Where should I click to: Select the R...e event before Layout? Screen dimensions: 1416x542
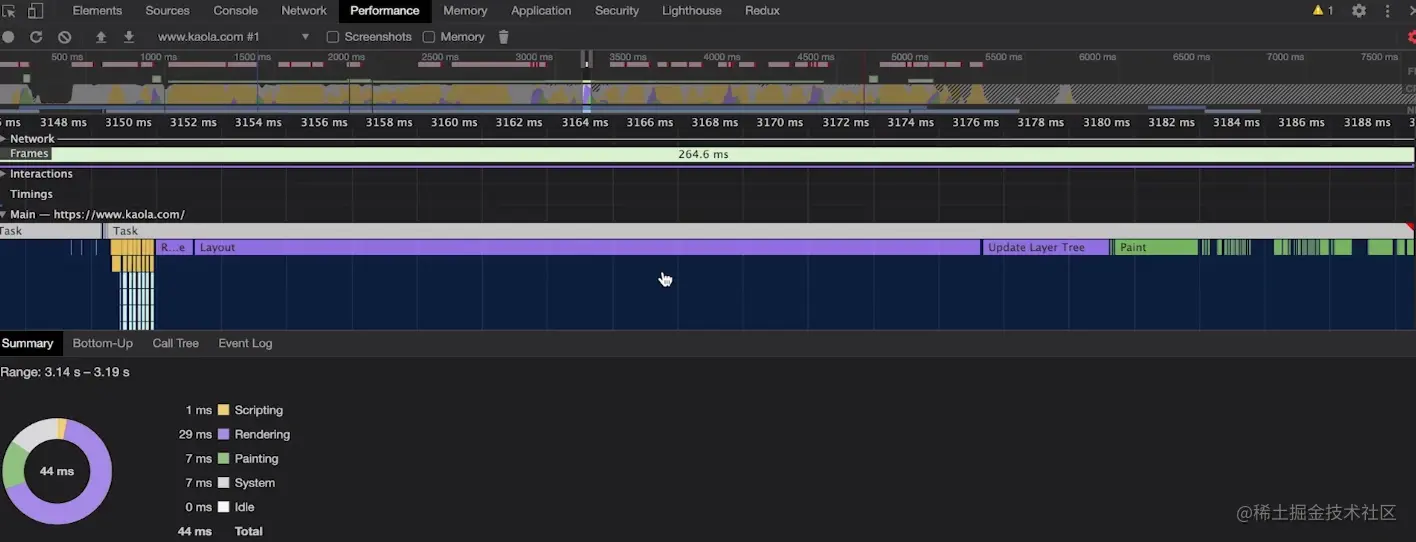coord(174,247)
